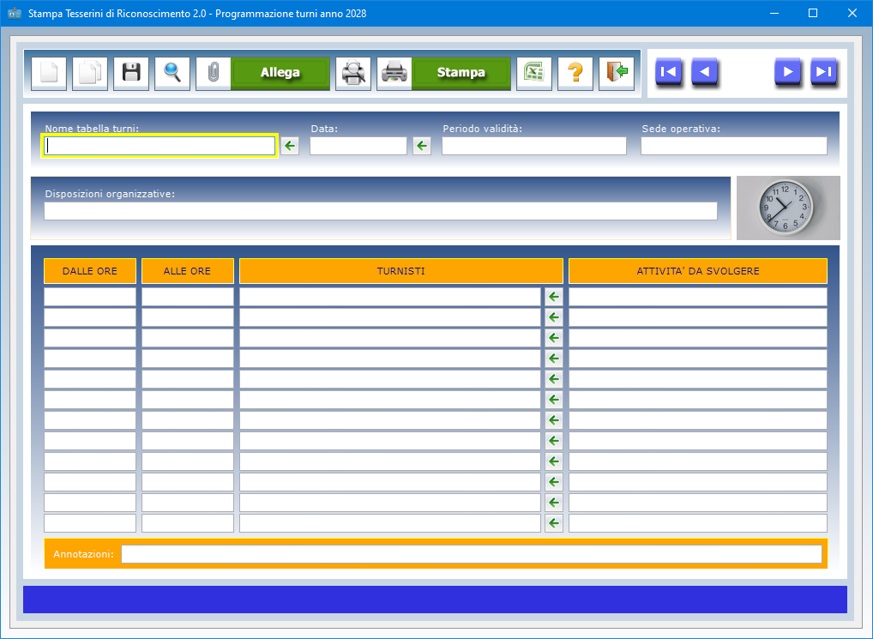Click the ALLE ORE column header
The height and width of the screenshot is (639, 873).
(188, 271)
